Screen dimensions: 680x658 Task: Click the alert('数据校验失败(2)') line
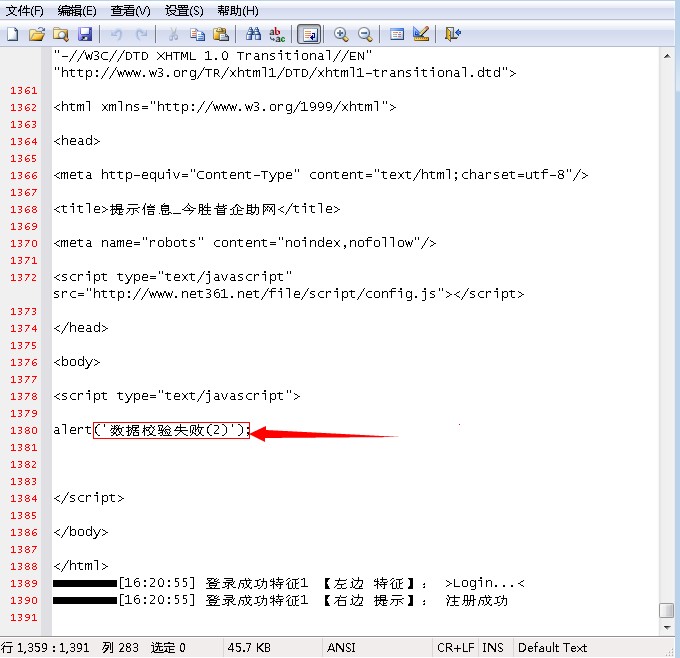tap(152, 430)
